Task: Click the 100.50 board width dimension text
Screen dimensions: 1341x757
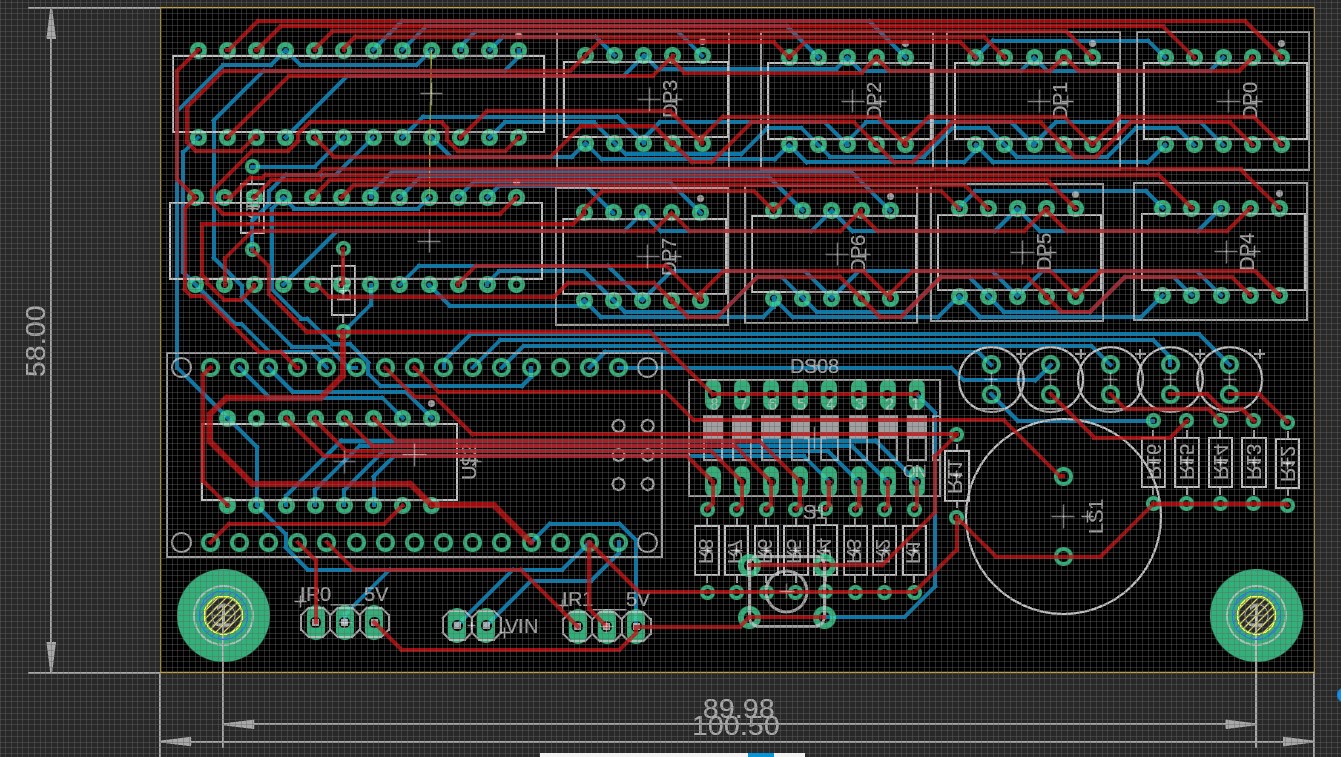Action: (x=735, y=727)
